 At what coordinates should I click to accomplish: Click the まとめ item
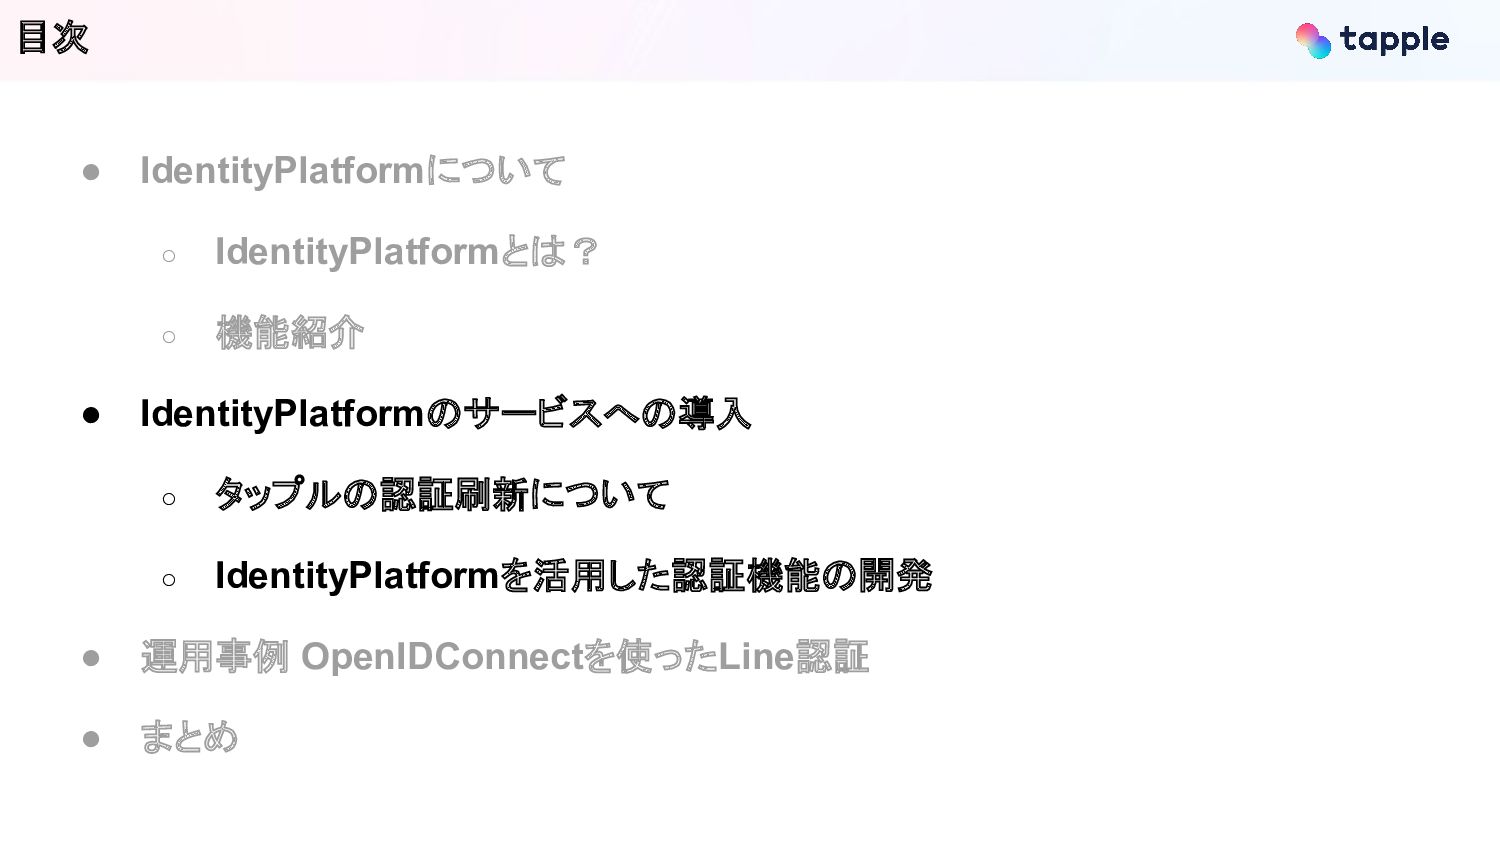tap(189, 738)
